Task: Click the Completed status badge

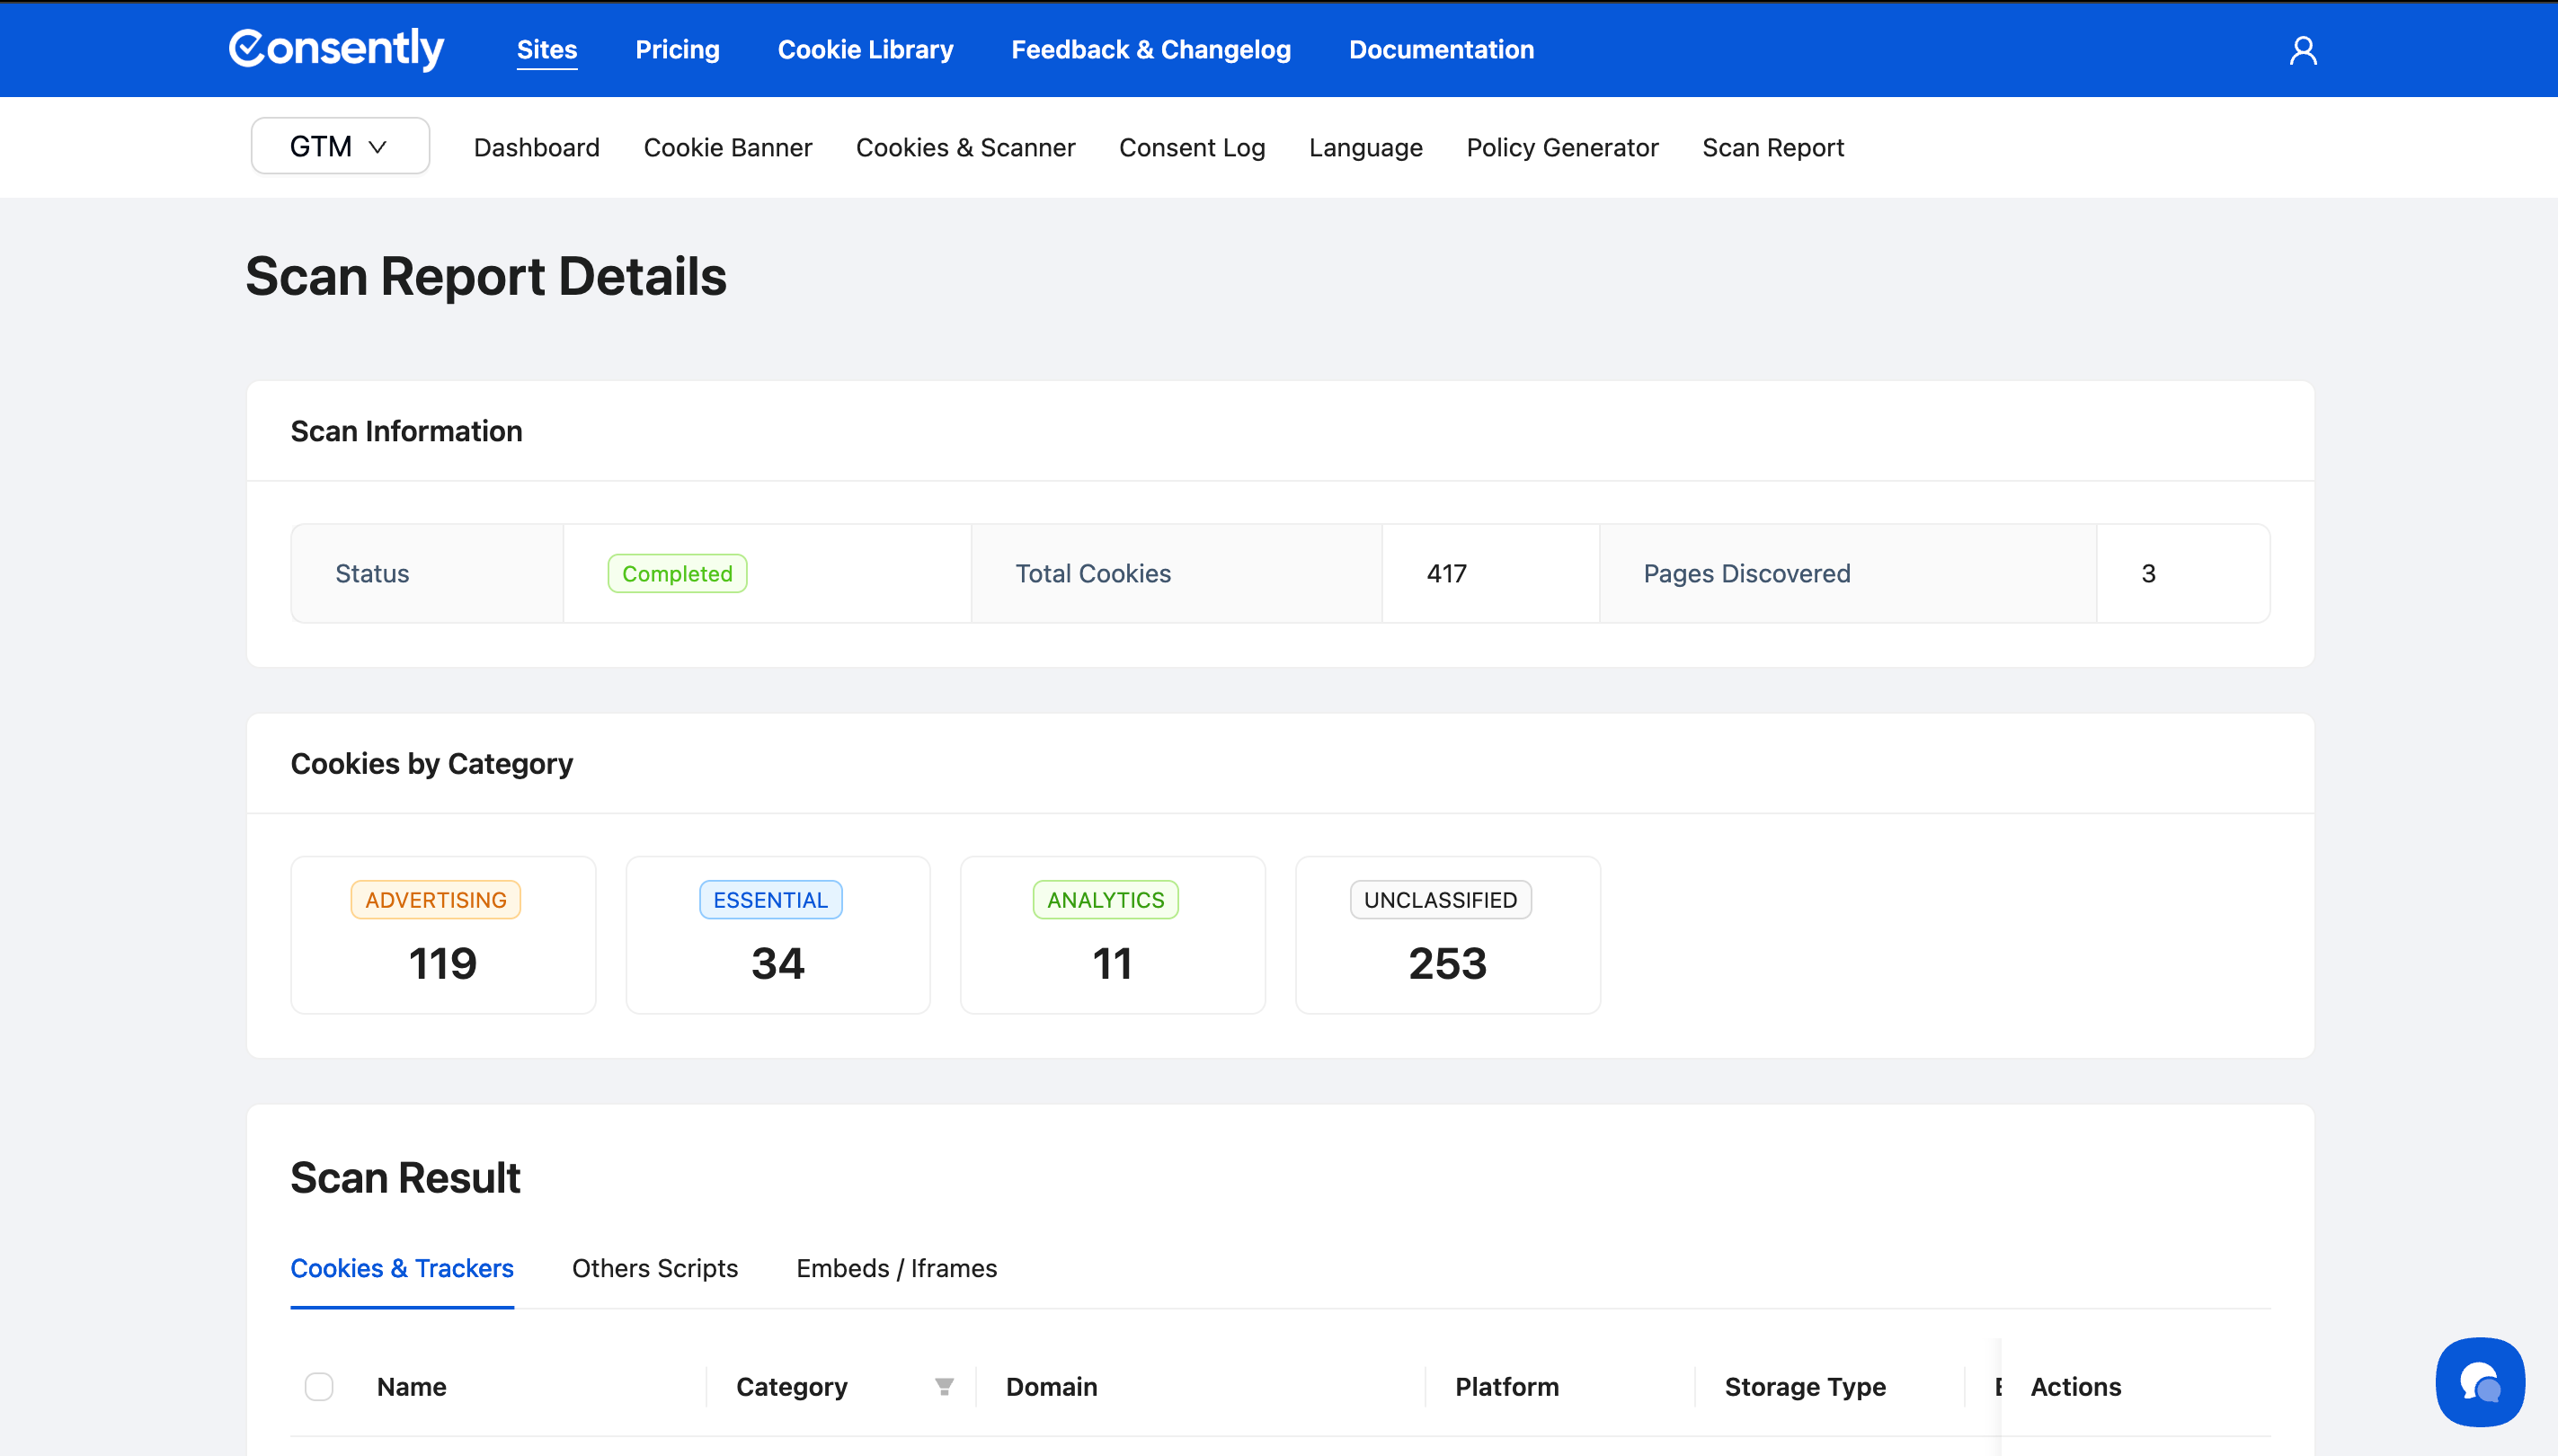Action: [677, 573]
